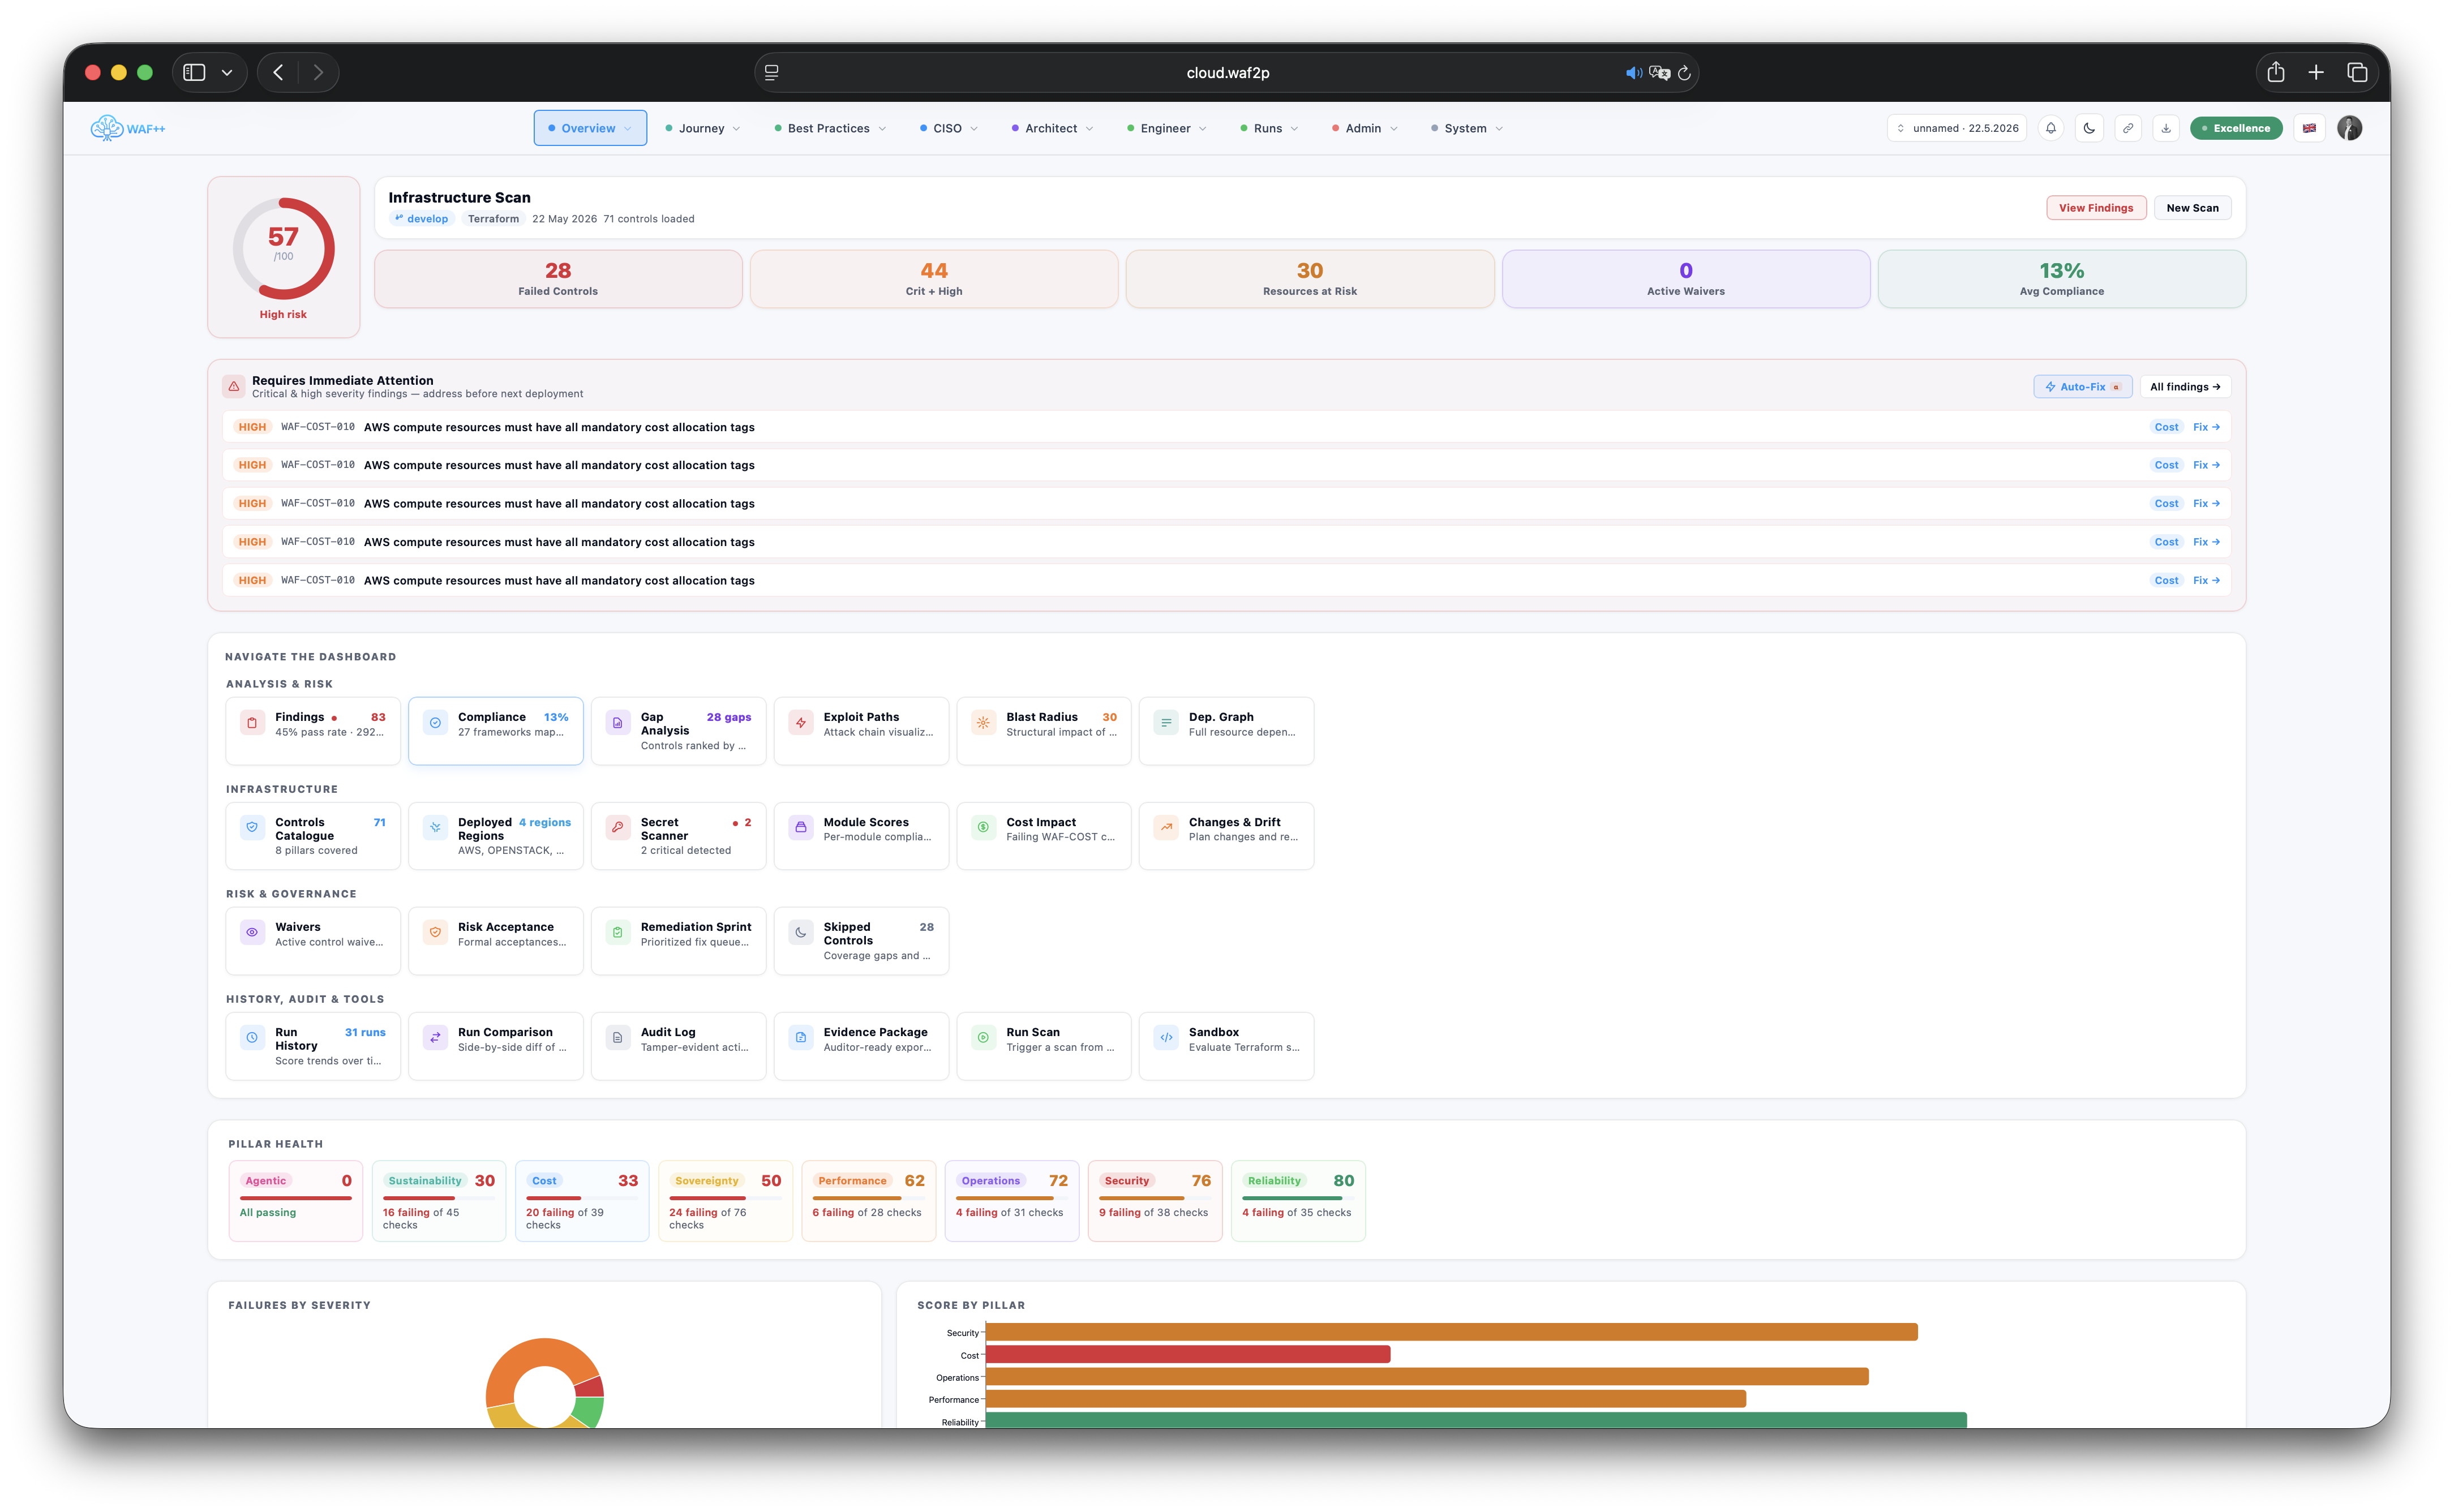Image resolution: width=2454 pixels, height=1512 pixels.
Task: Open the Compliance card
Action: click(496, 731)
